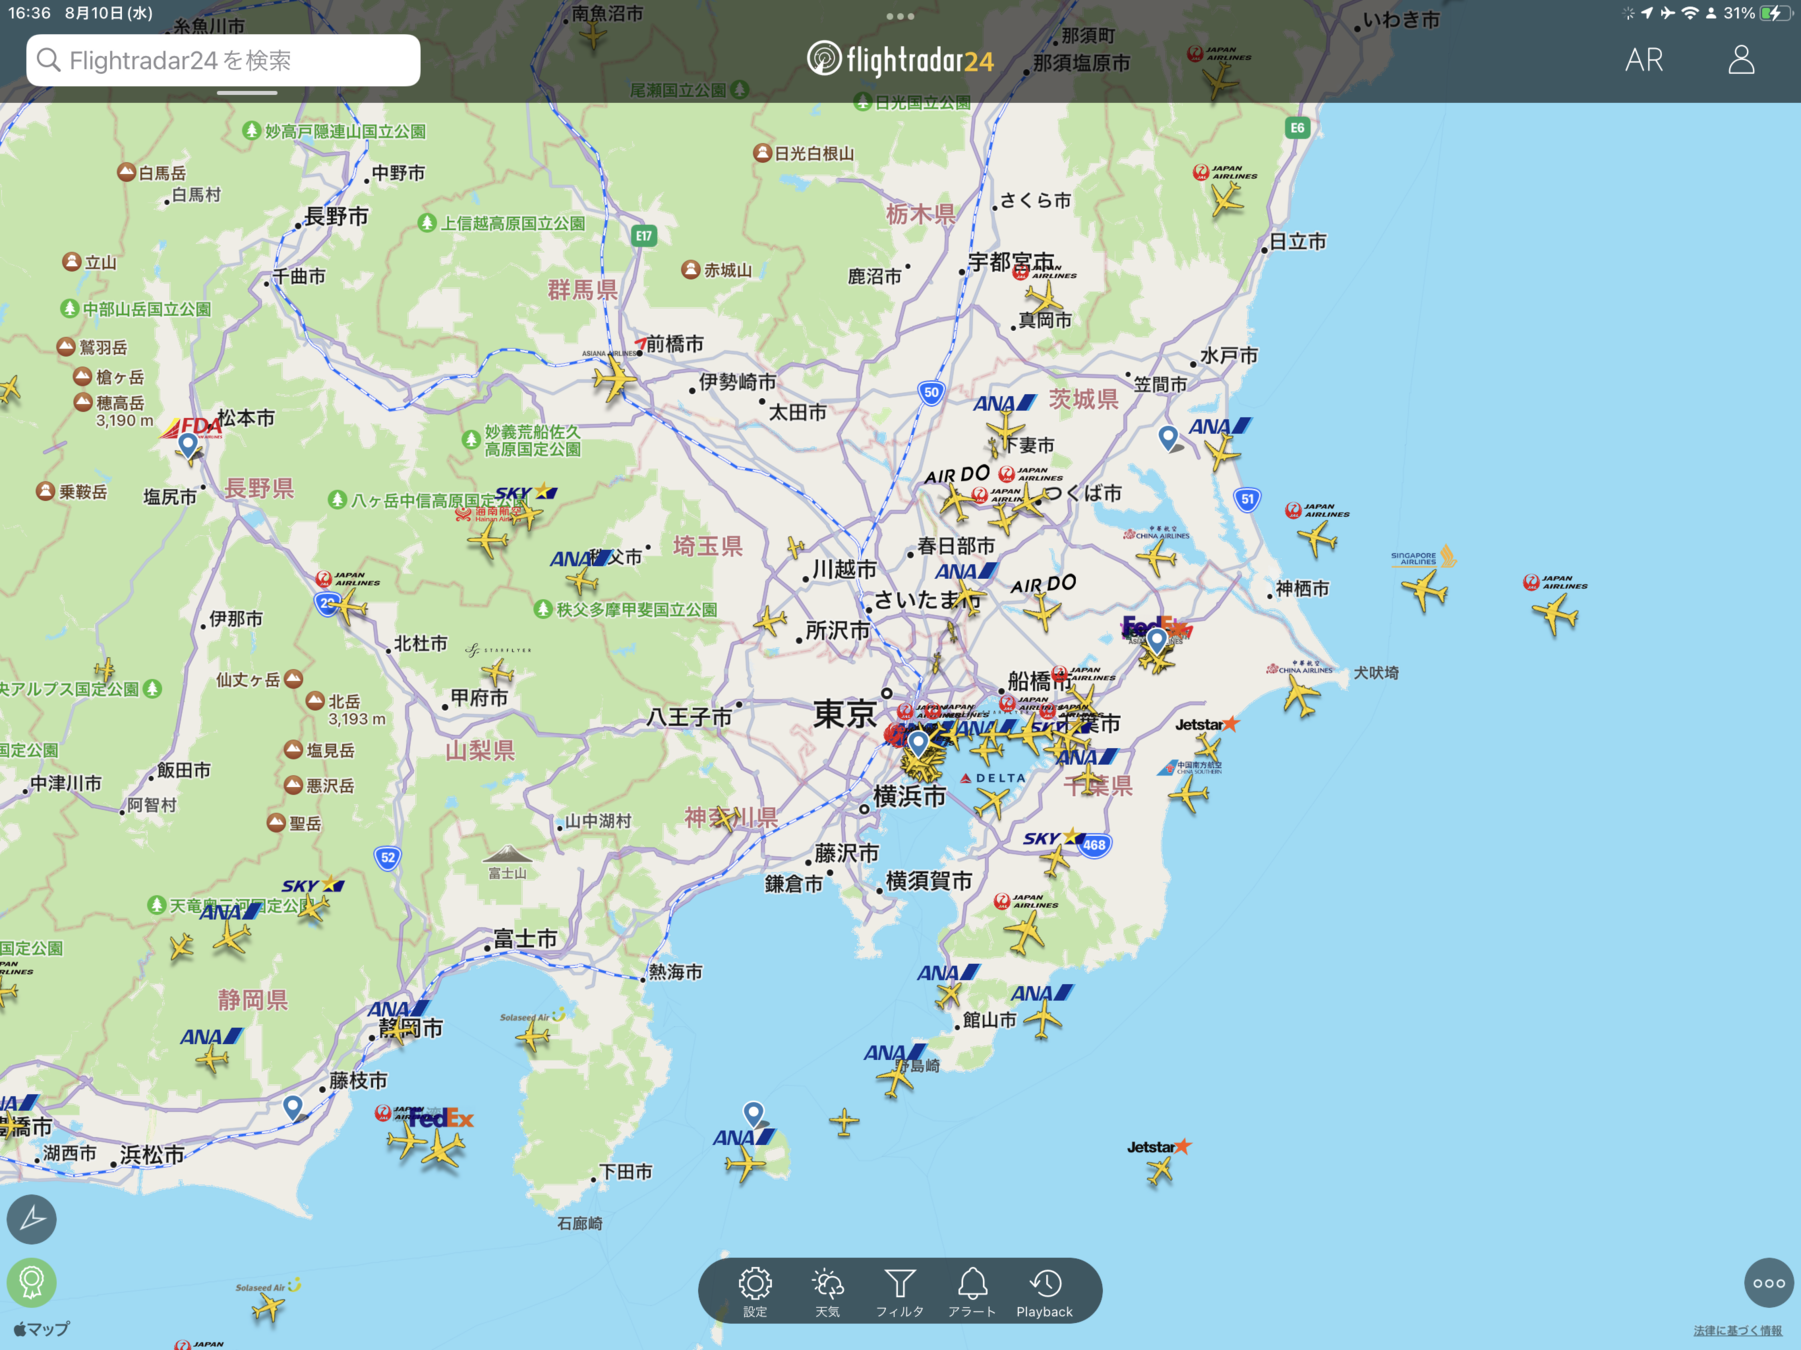Open Alerts (アラート) bell

(972, 1291)
